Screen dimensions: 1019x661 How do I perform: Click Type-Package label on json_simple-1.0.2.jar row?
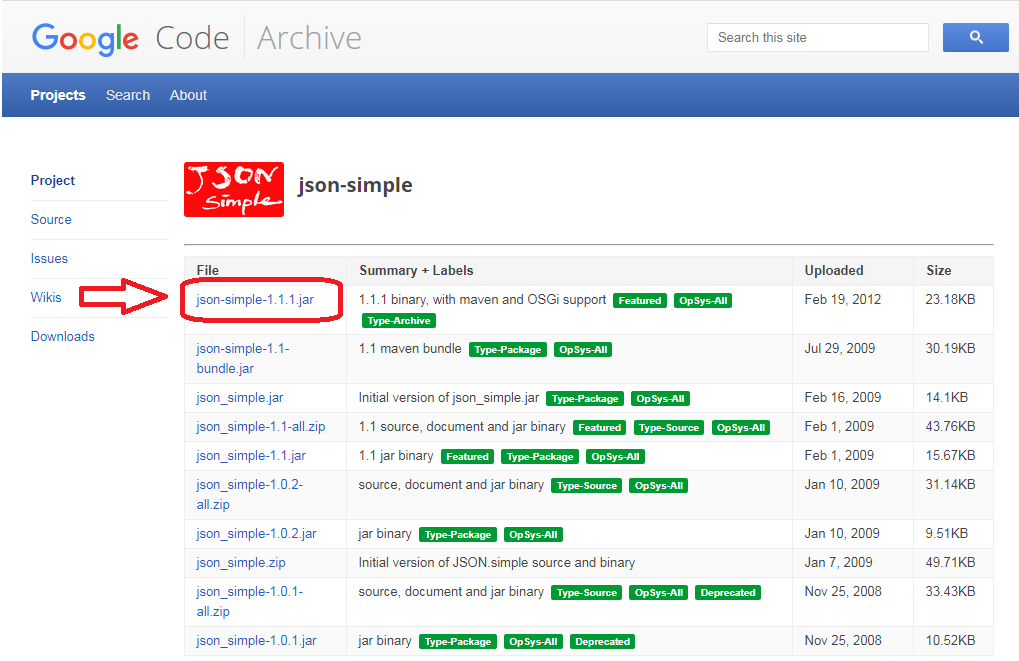(x=458, y=535)
